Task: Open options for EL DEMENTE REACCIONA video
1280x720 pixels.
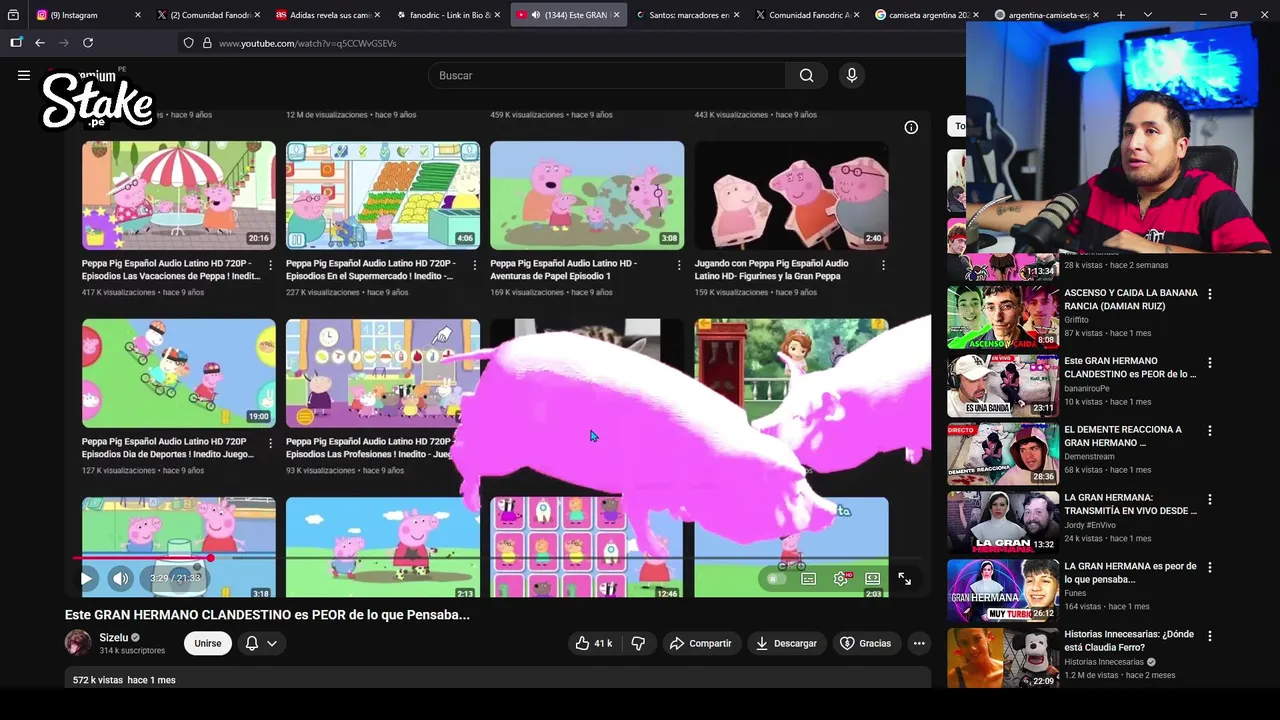Action: (x=1209, y=431)
